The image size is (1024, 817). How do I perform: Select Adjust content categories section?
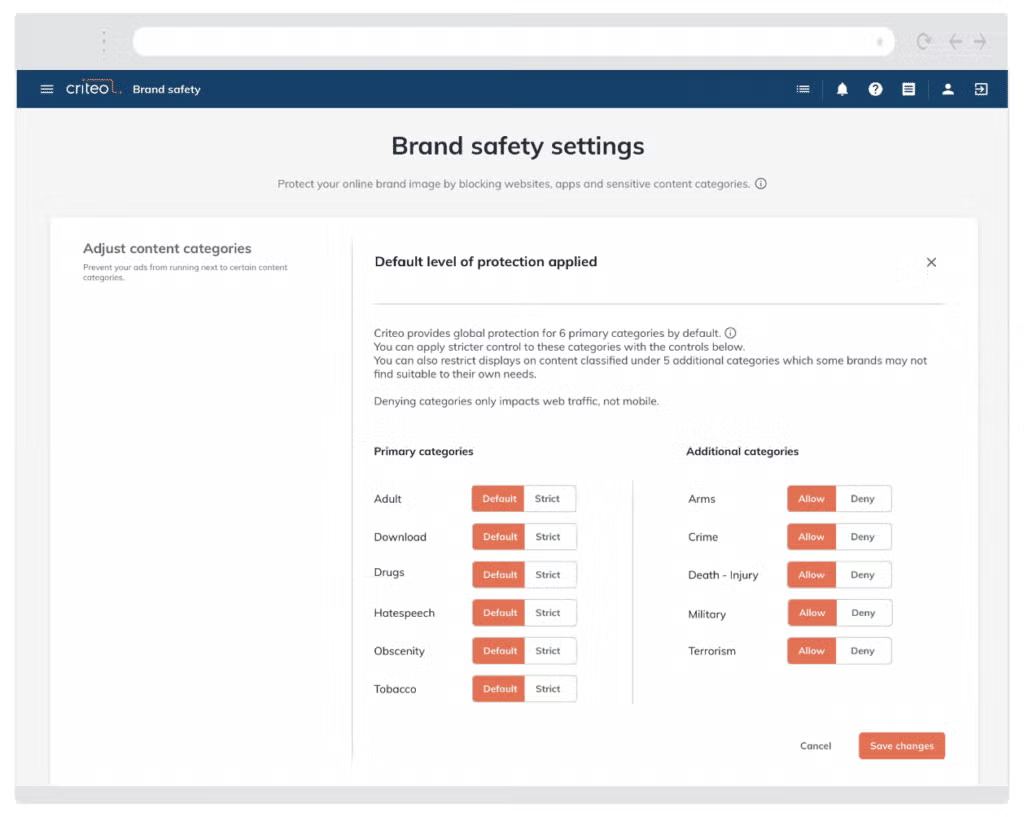[167, 248]
